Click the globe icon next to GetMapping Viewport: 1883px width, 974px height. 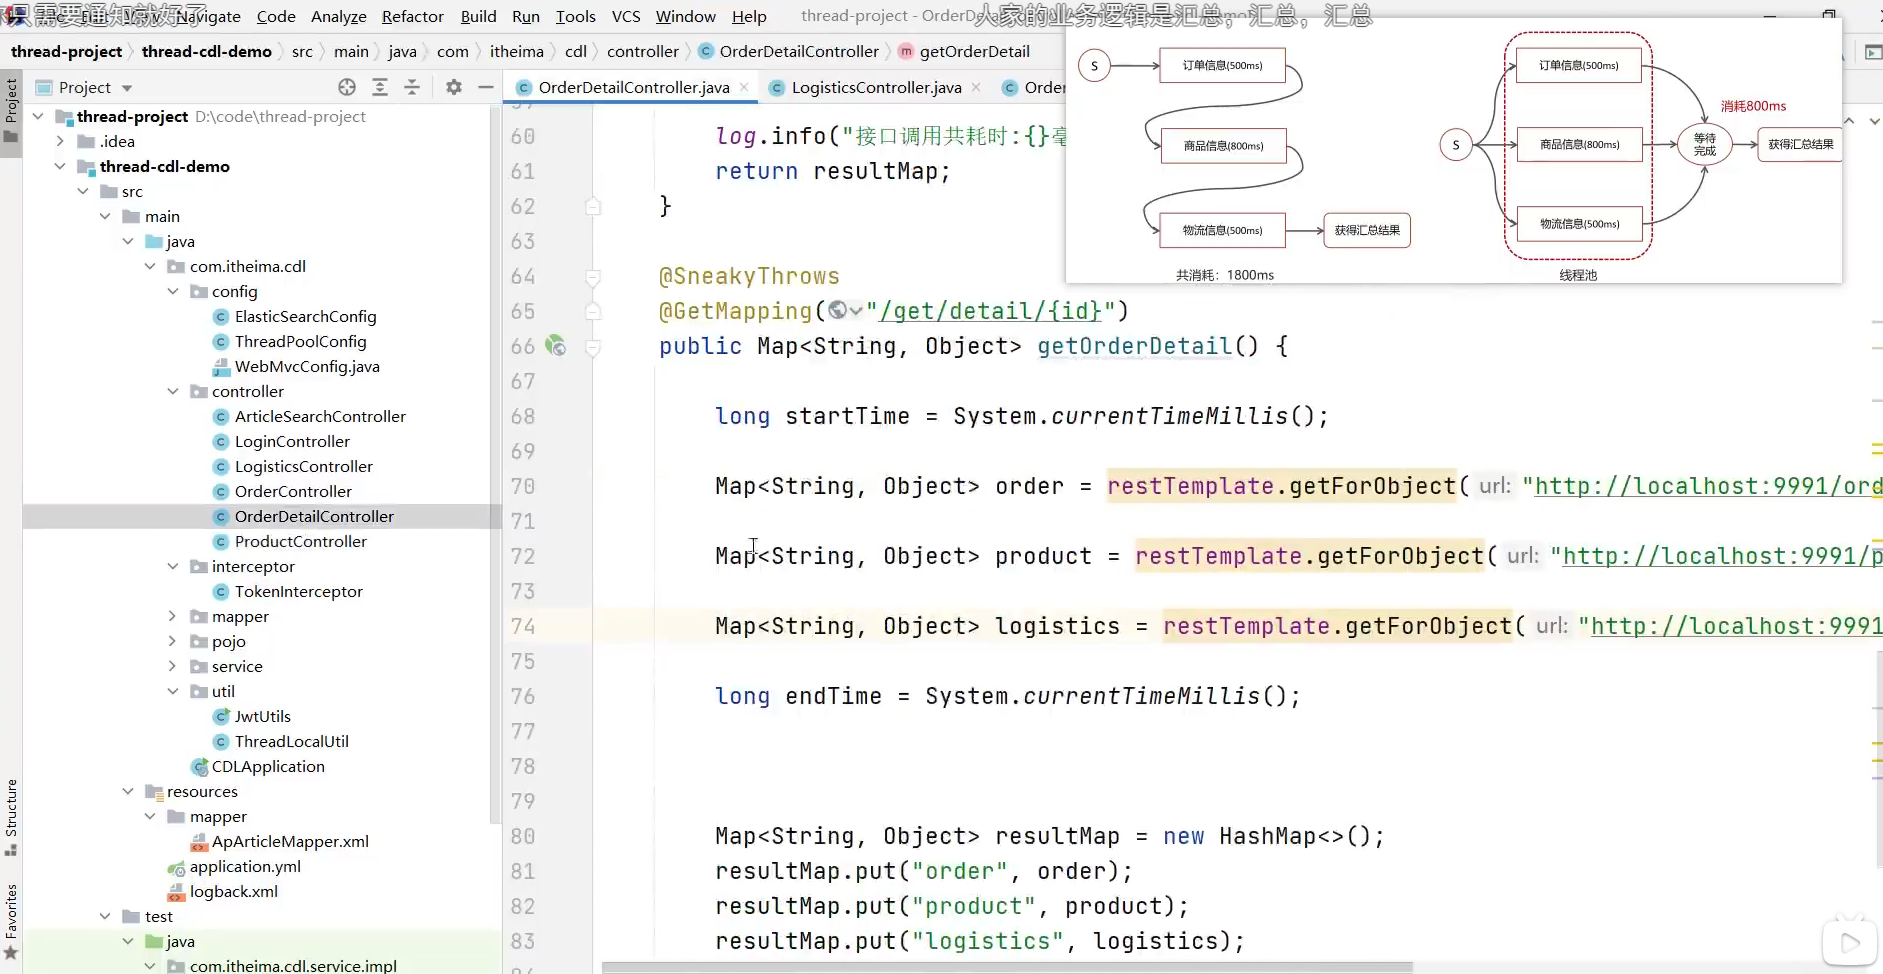pos(837,311)
